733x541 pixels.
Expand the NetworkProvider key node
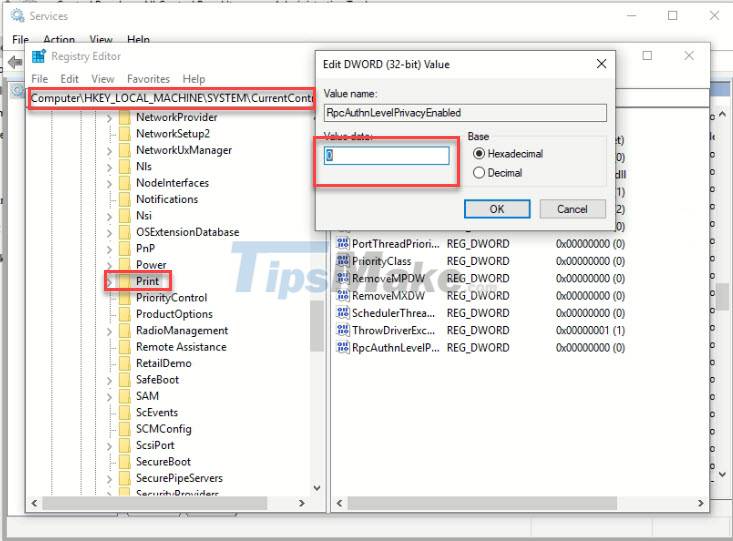[109, 118]
